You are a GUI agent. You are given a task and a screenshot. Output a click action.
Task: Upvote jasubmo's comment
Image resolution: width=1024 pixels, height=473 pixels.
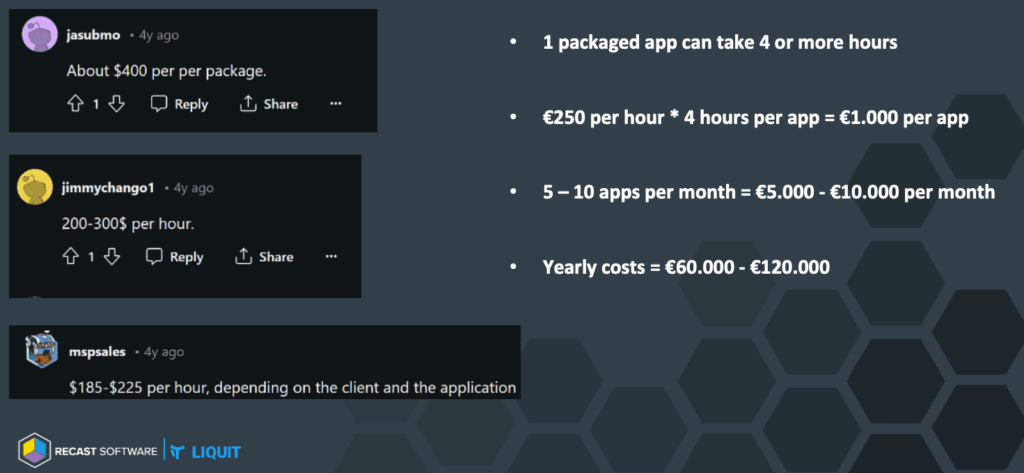coord(73,104)
